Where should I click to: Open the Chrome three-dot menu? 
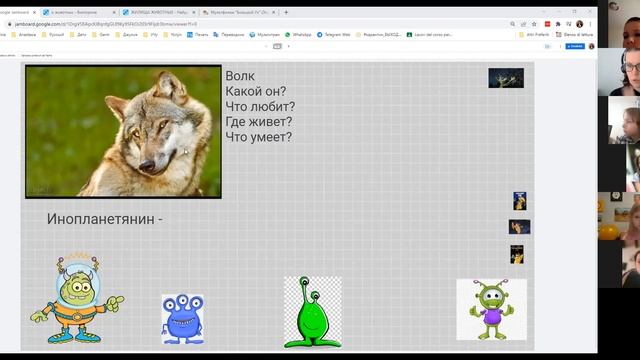point(590,24)
